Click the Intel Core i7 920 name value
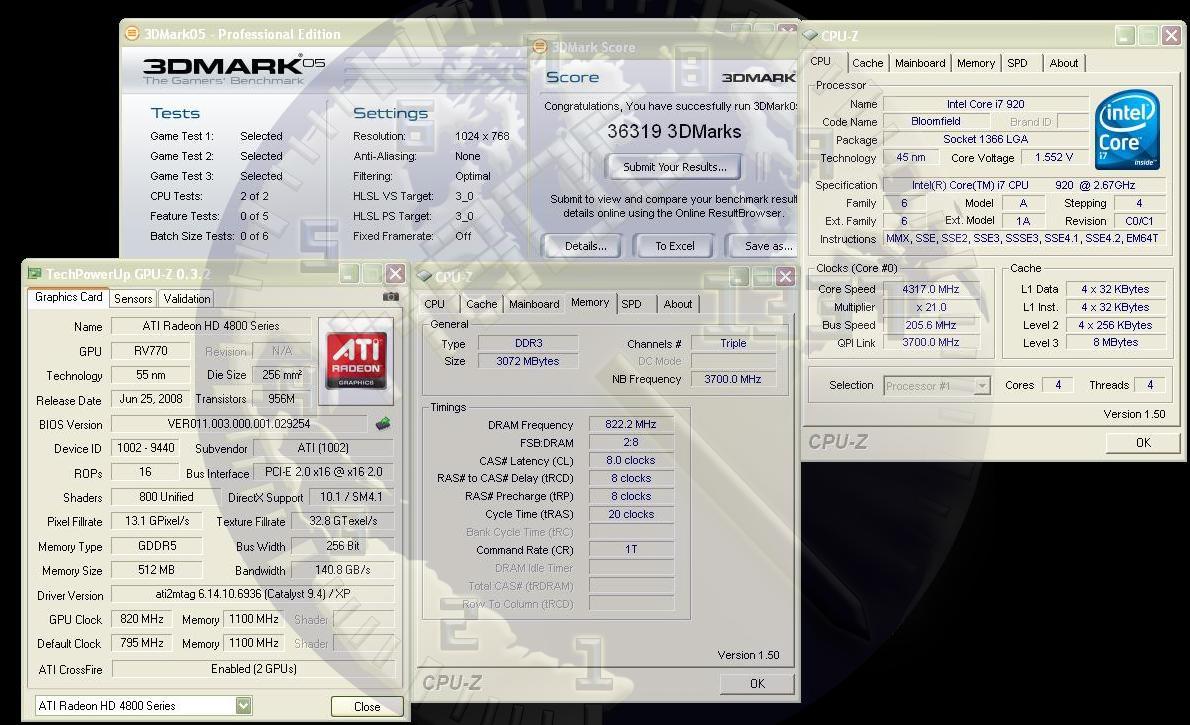The height and width of the screenshot is (725, 1190). pos(985,104)
